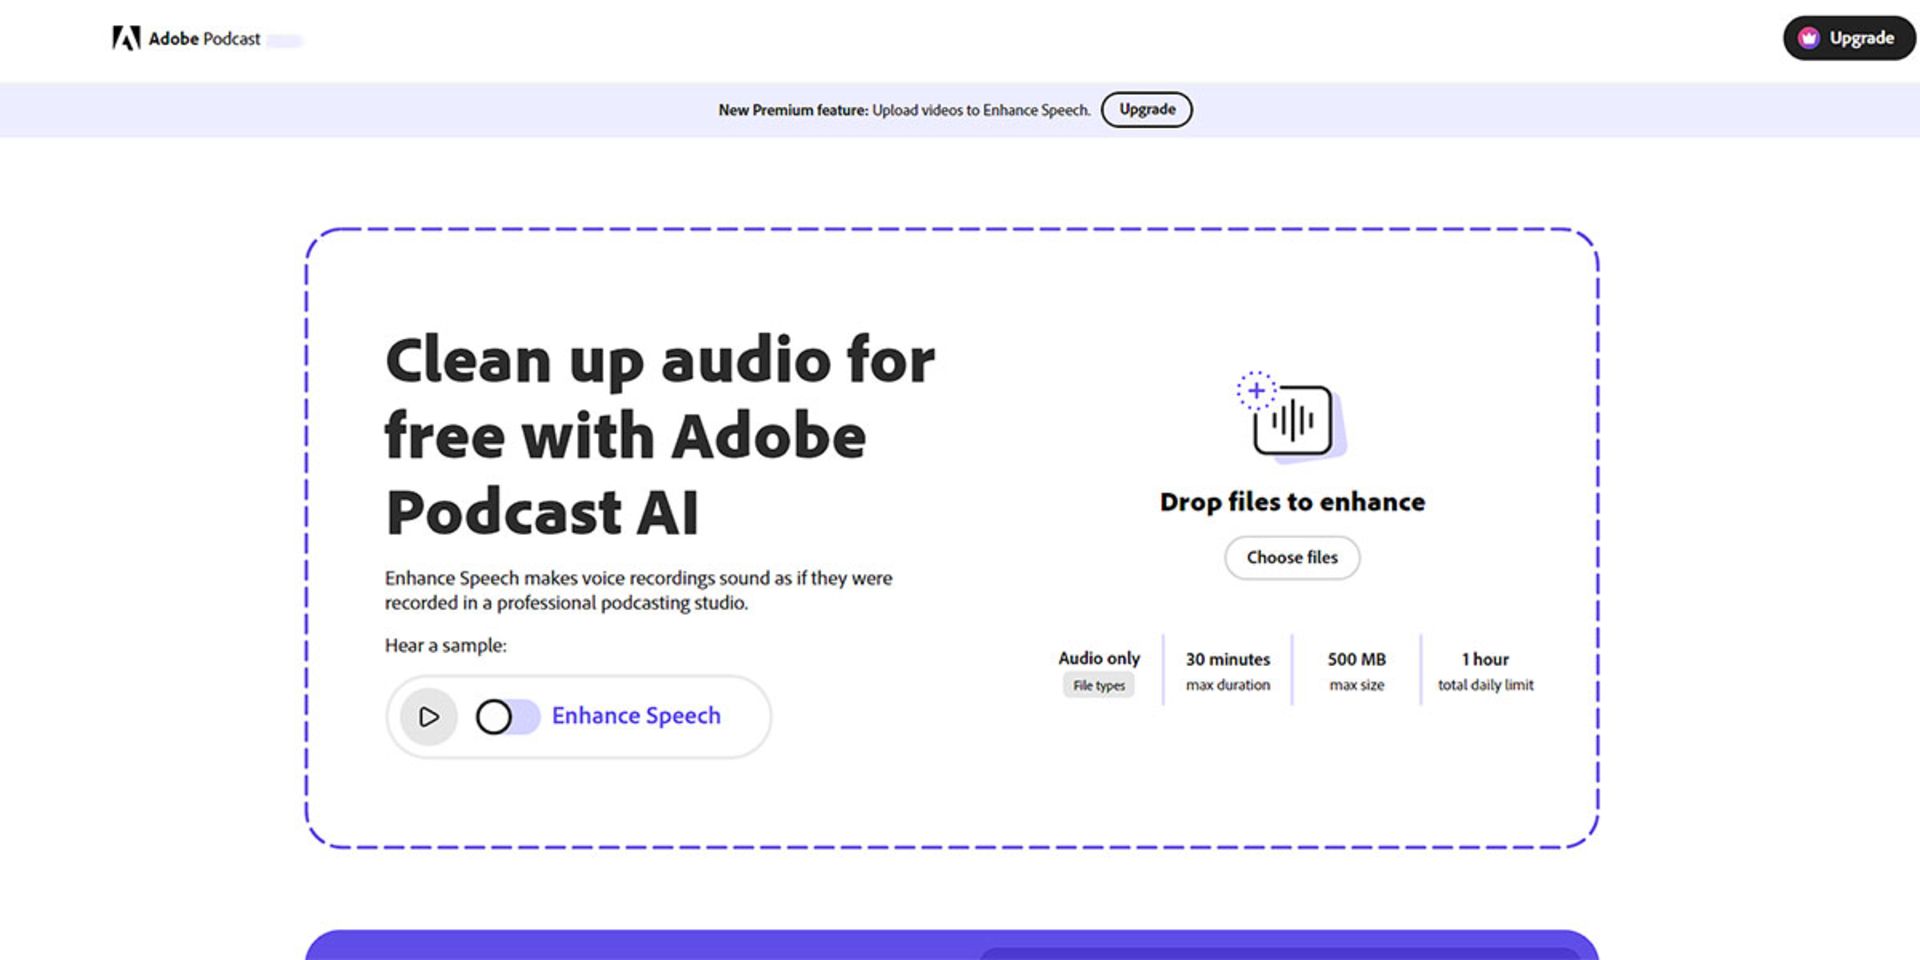Play the Enhance Speech sample audio
The image size is (1920, 960).
(x=429, y=716)
